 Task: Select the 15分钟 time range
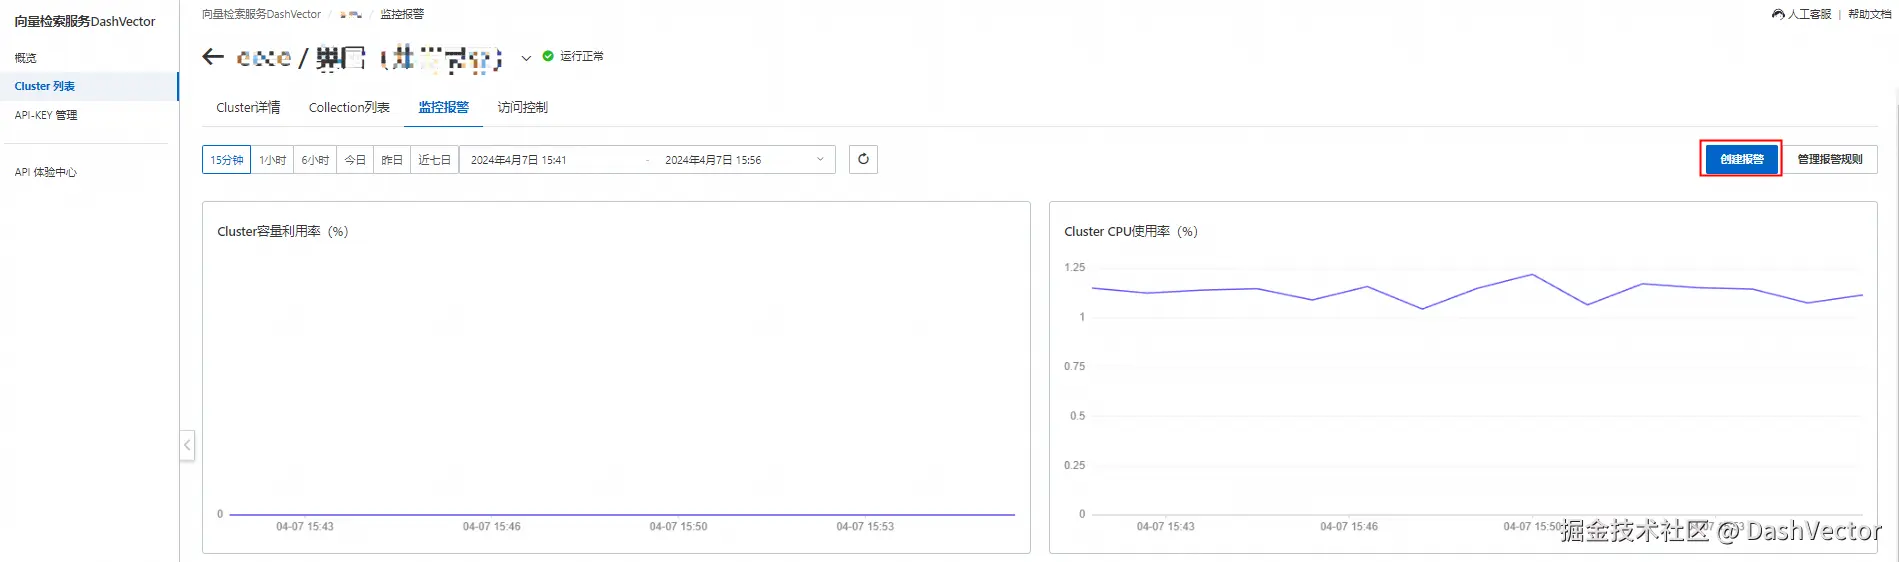(227, 159)
